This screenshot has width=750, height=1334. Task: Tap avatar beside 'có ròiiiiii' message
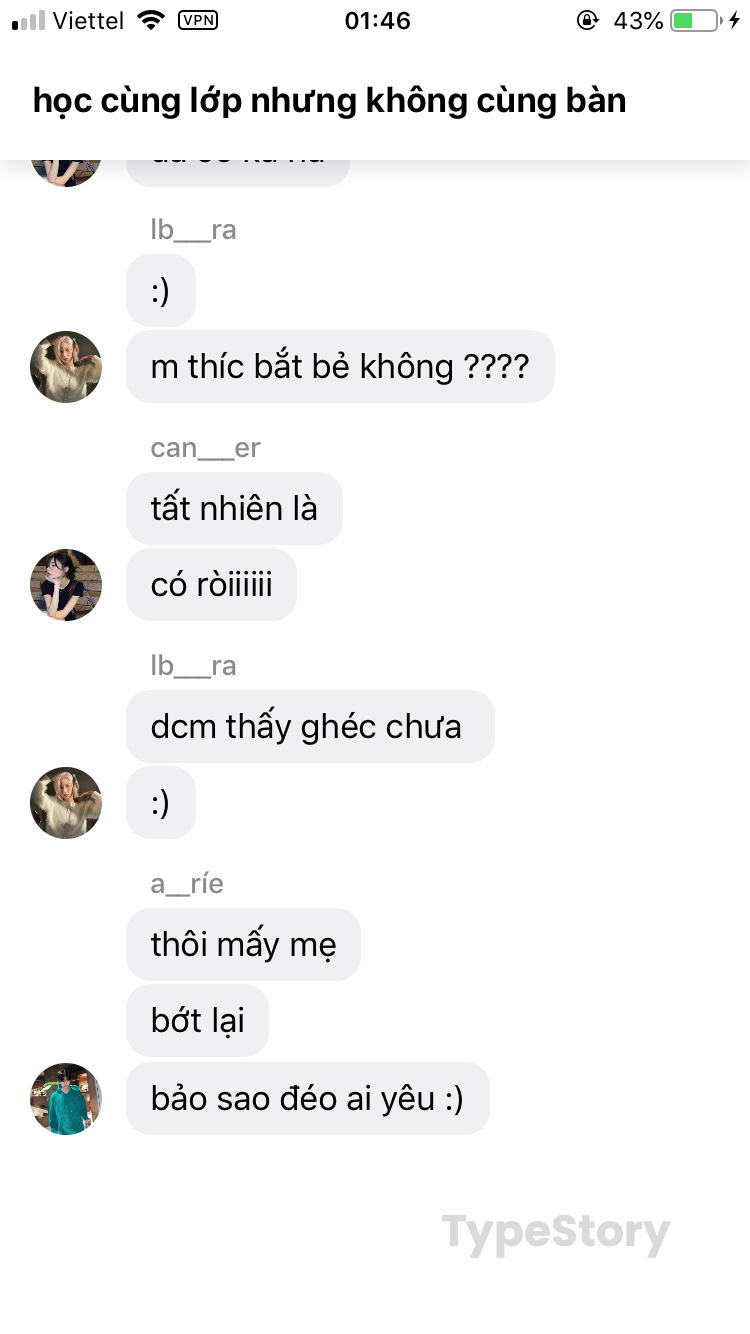coord(66,585)
